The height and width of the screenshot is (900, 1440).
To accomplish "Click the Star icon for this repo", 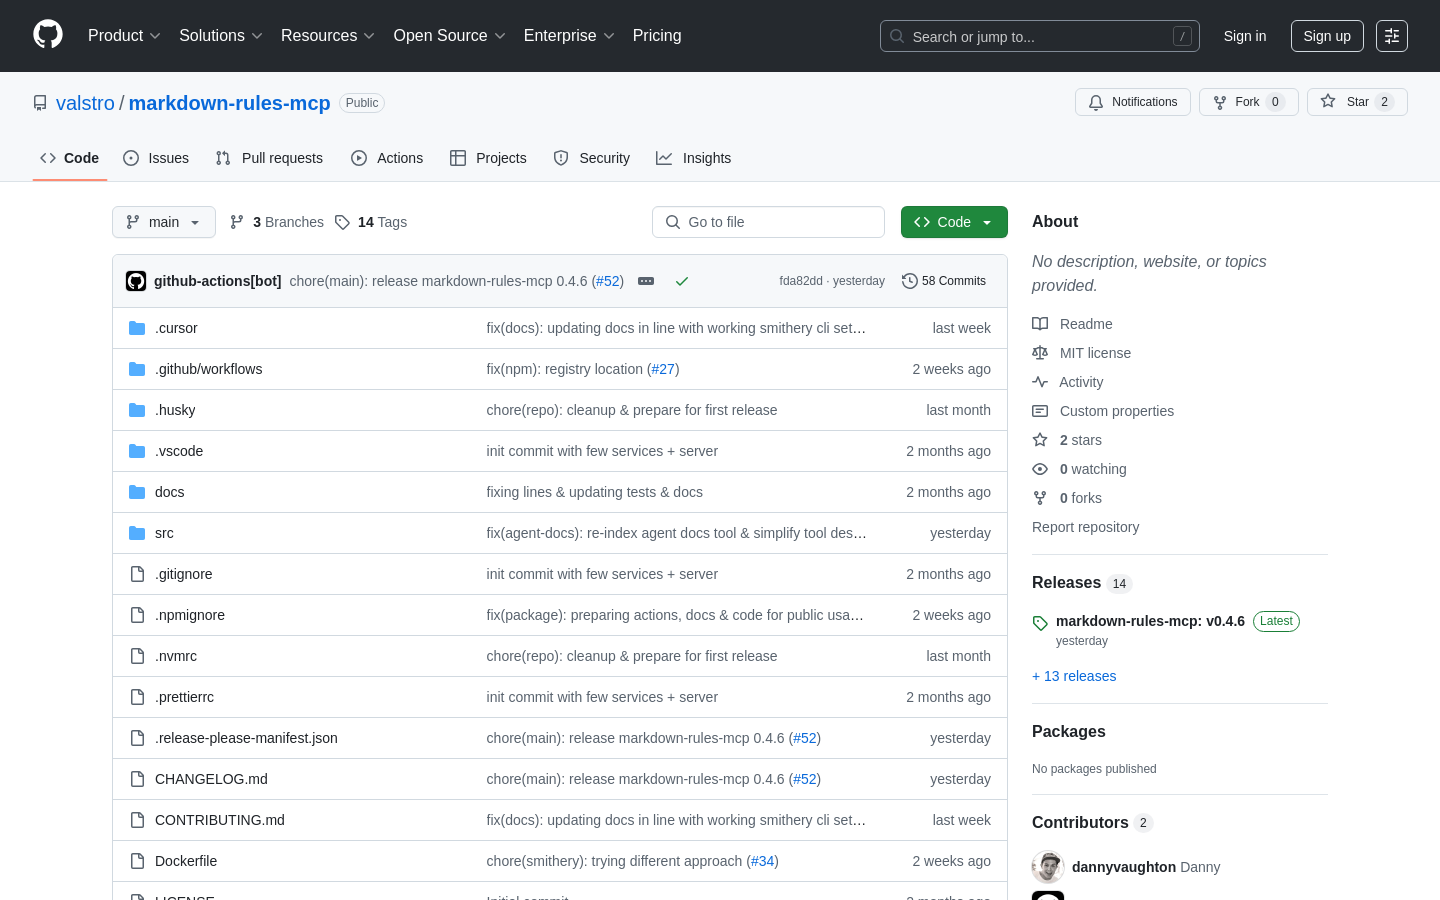I will 1328,101.
